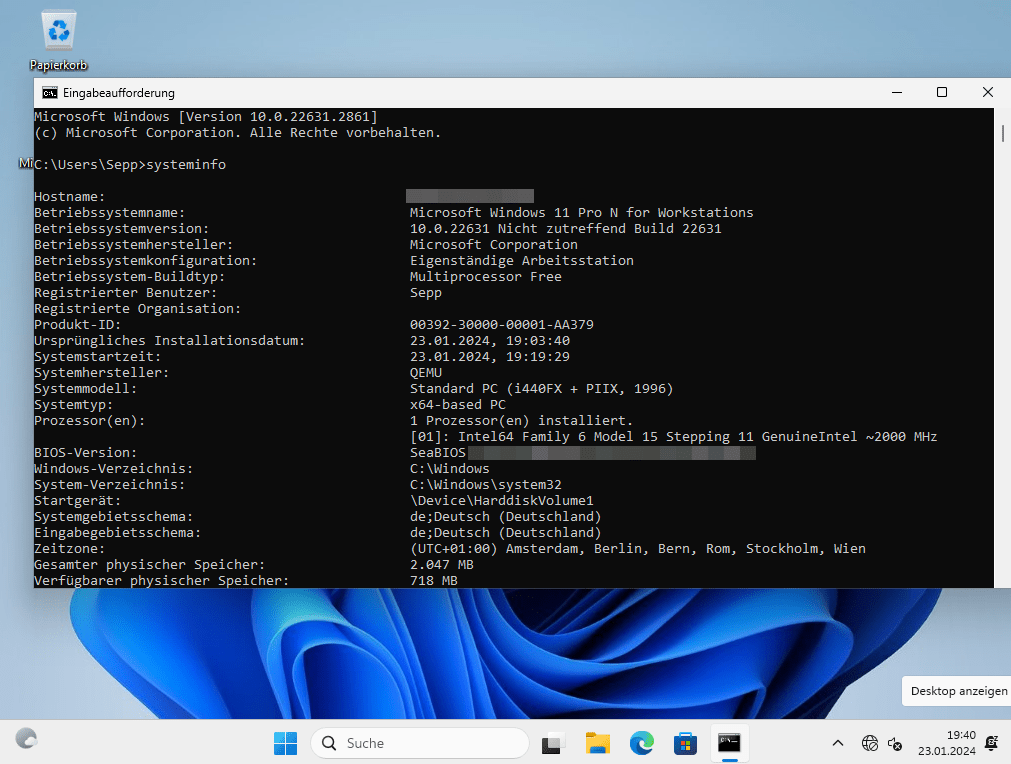Viewport: 1011px width, 764px height.
Task: Click the value "x64-based PC"
Action: [458, 405]
